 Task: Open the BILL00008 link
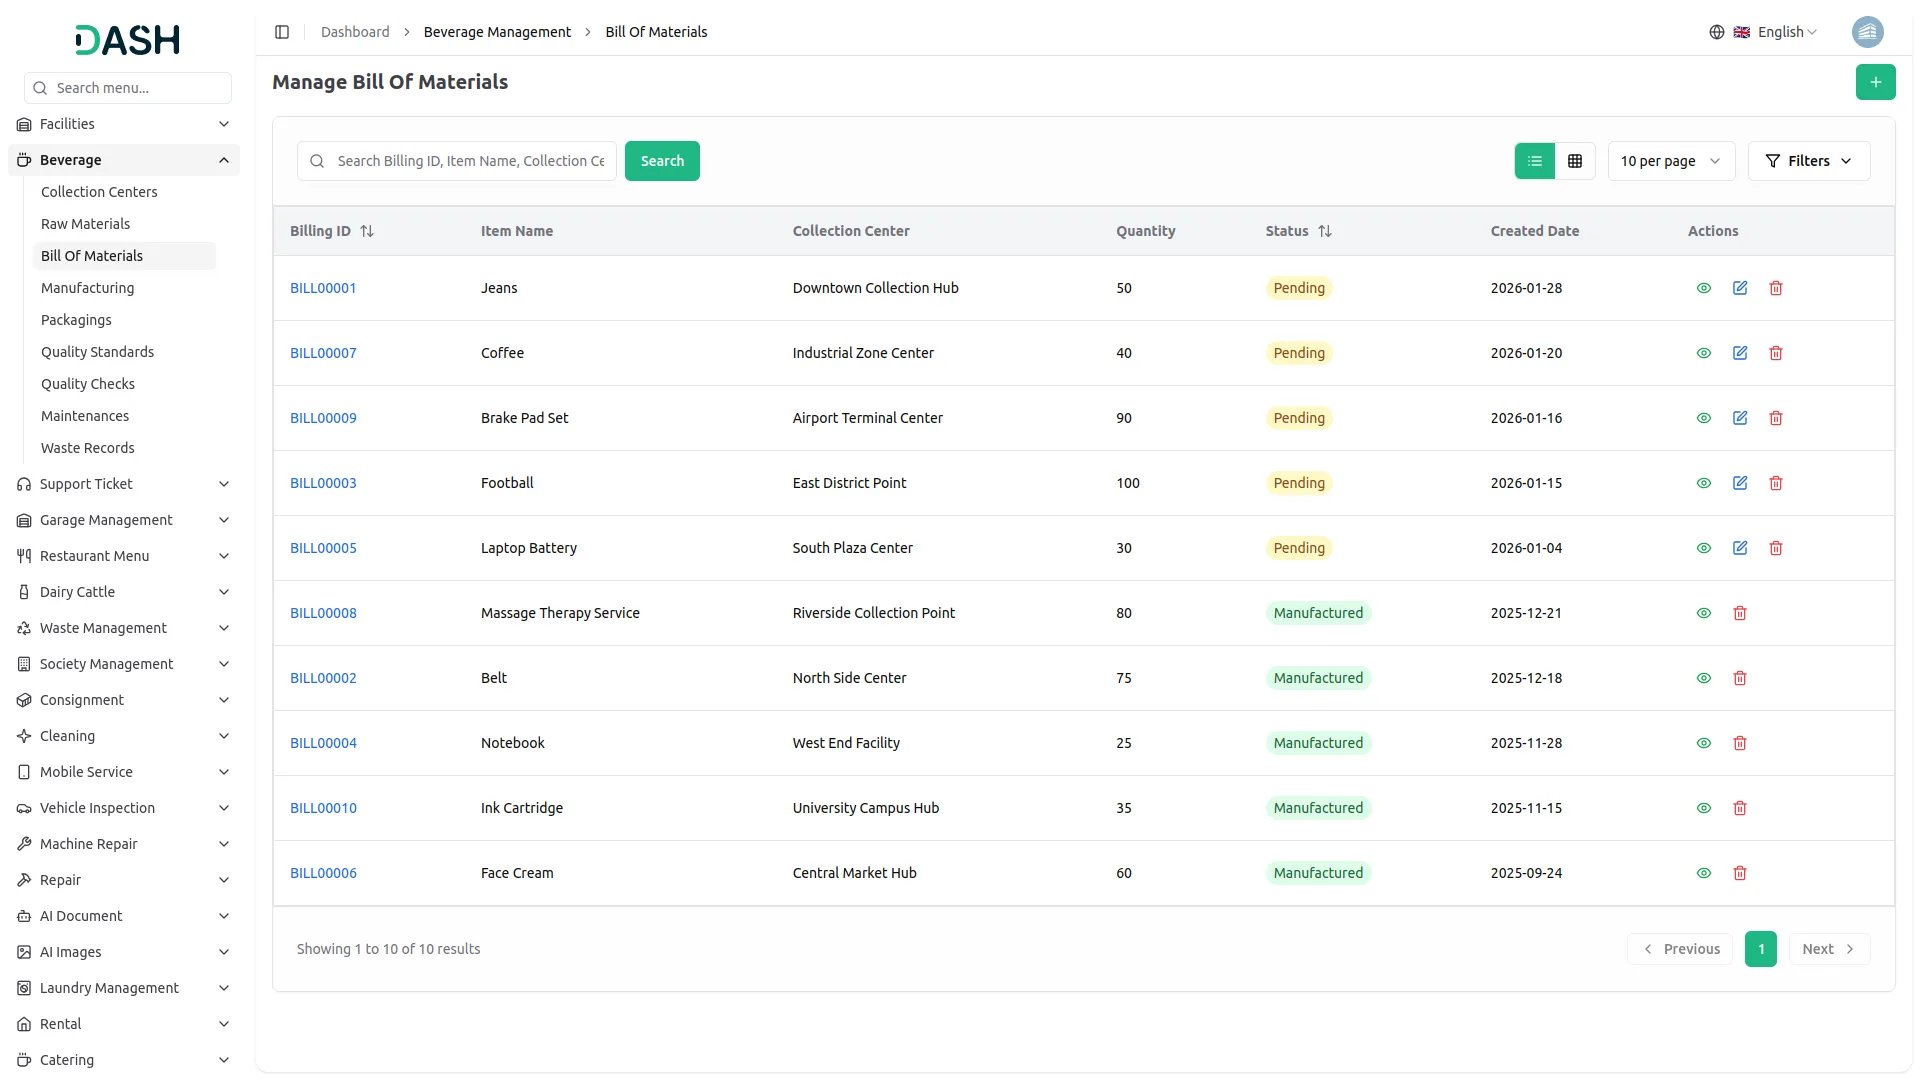pyautogui.click(x=323, y=613)
